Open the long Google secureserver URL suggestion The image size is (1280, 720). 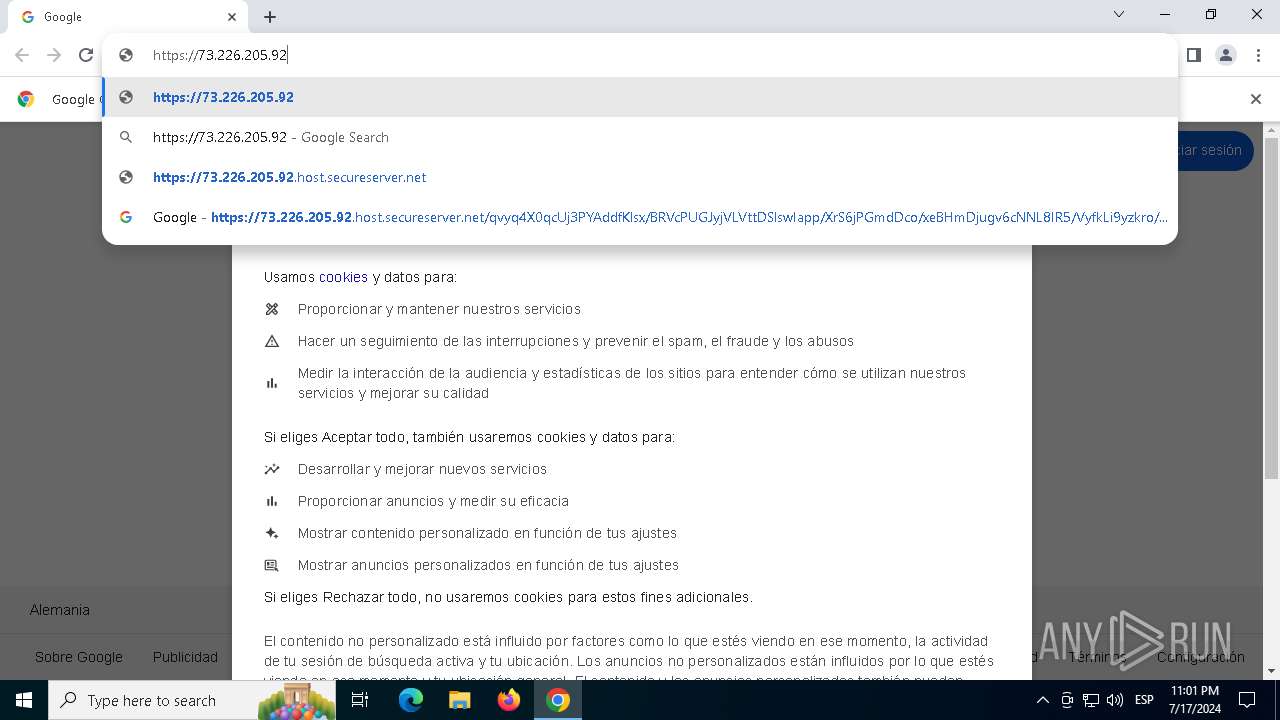pyautogui.click(x=640, y=217)
